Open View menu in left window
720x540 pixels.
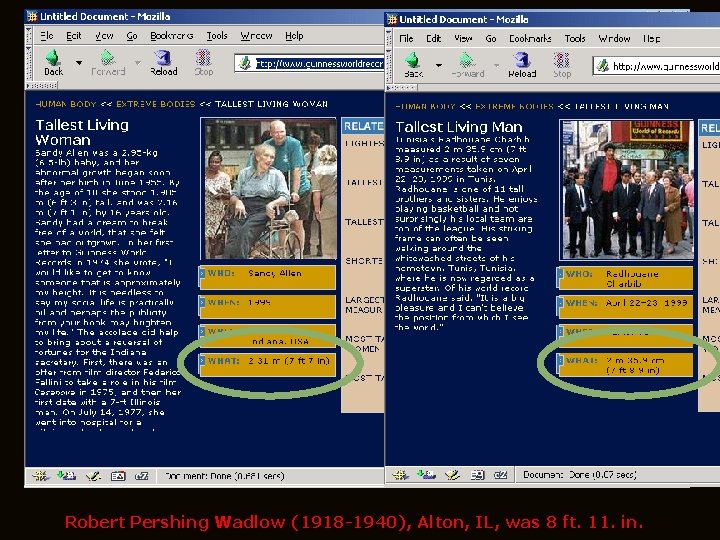[104, 36]
